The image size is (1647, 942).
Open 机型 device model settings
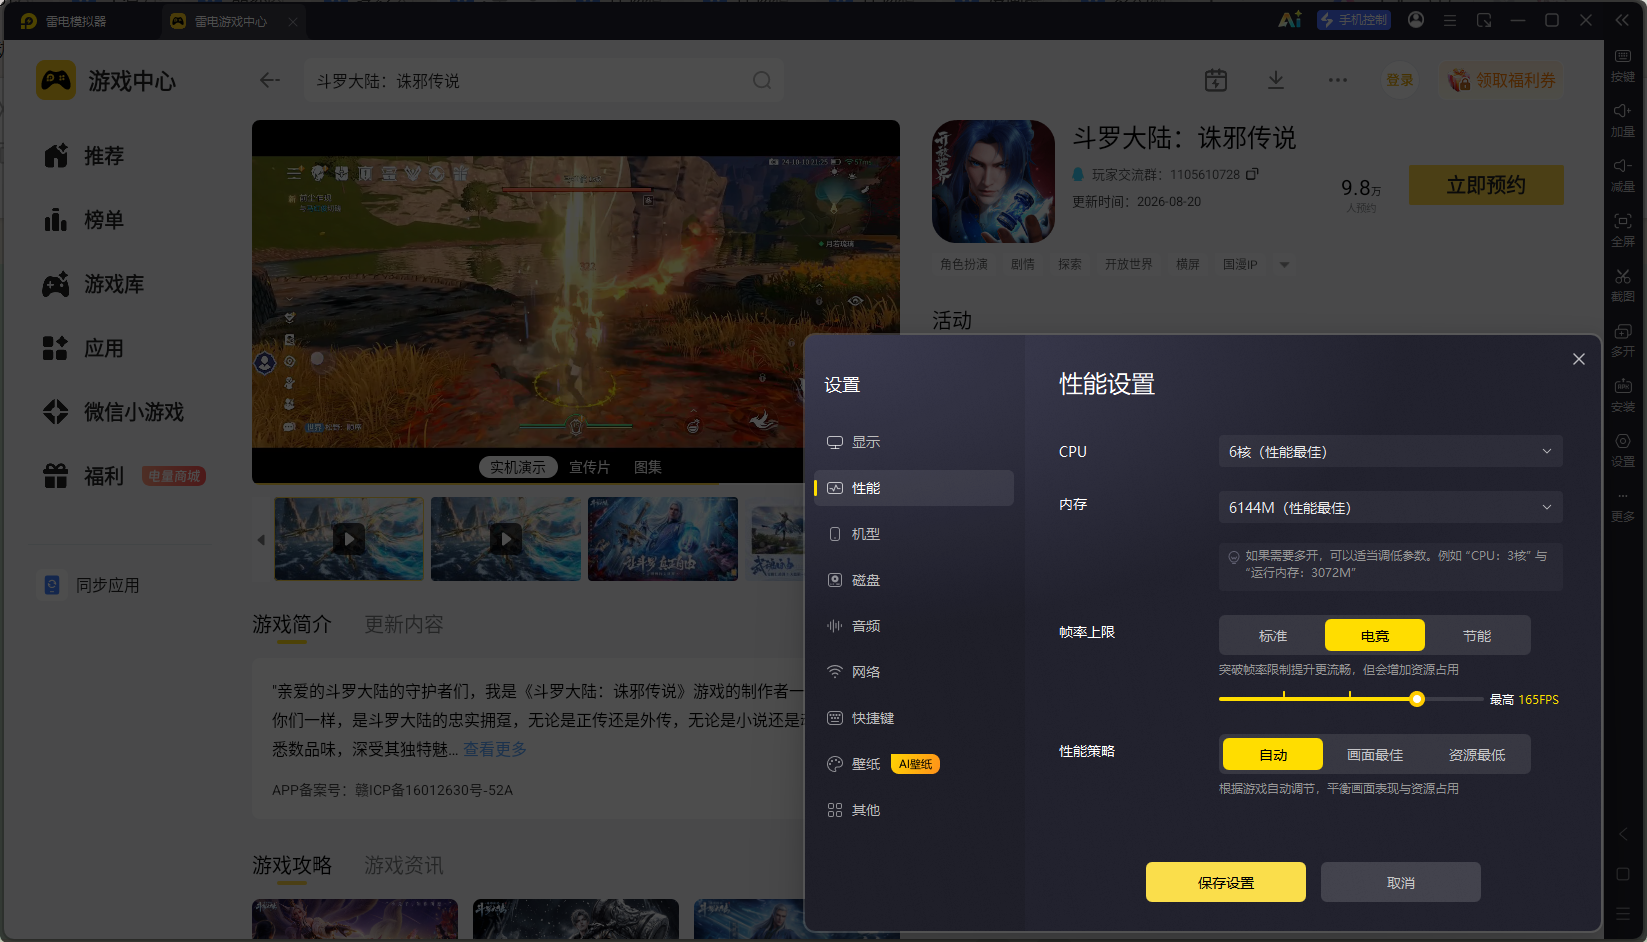pos(914,534)
